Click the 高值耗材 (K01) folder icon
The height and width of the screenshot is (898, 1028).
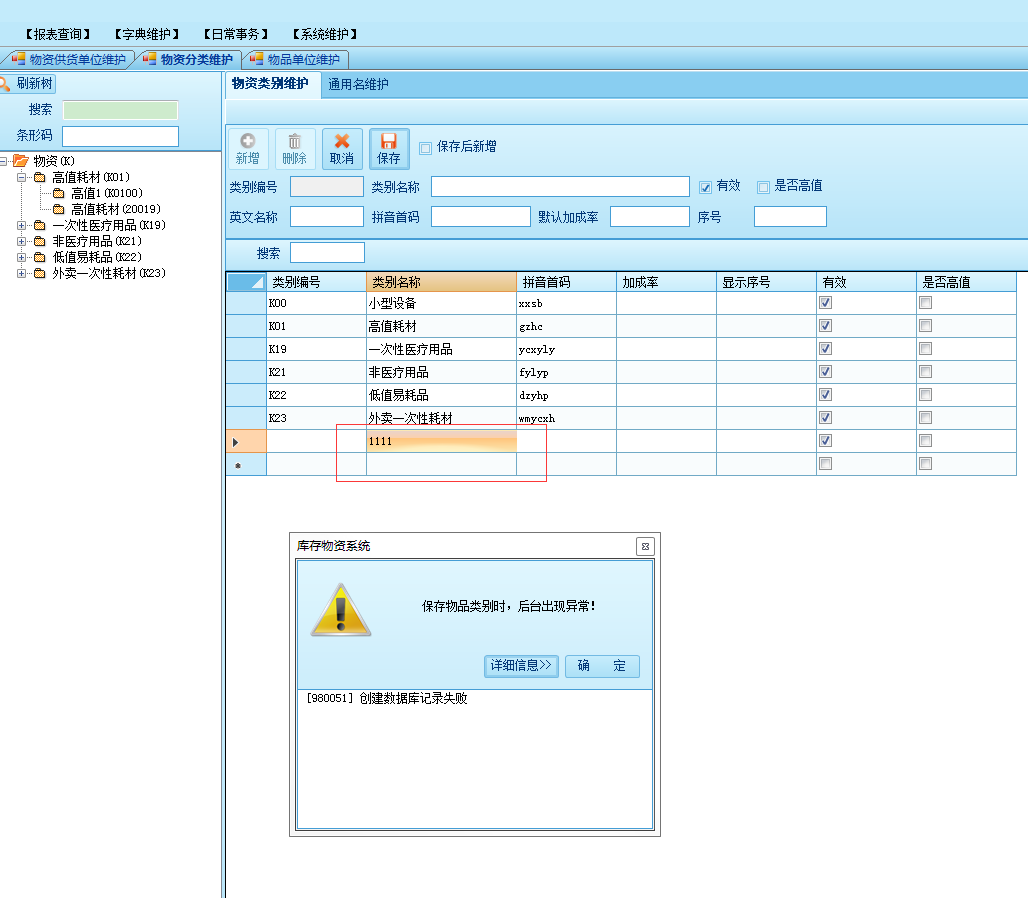39,177
